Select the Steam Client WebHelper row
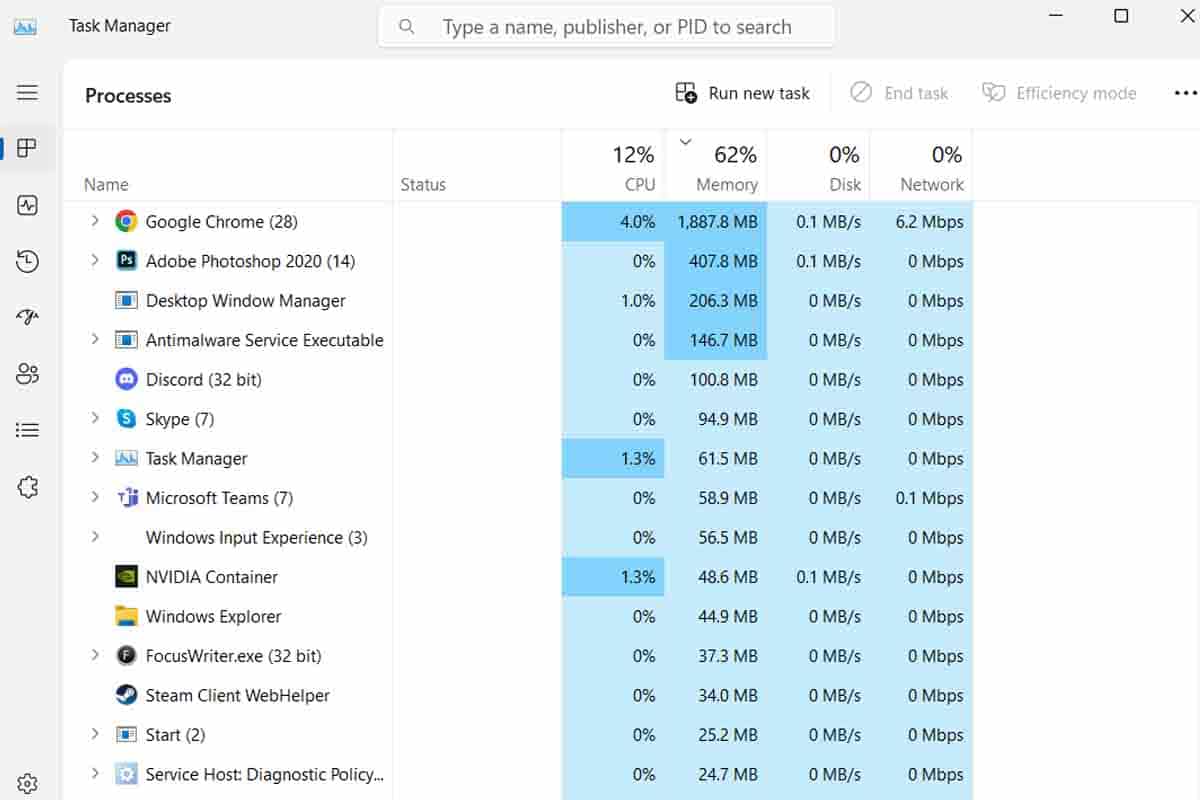This screenshot has height=800, width=1200. (x=518, y=695)
